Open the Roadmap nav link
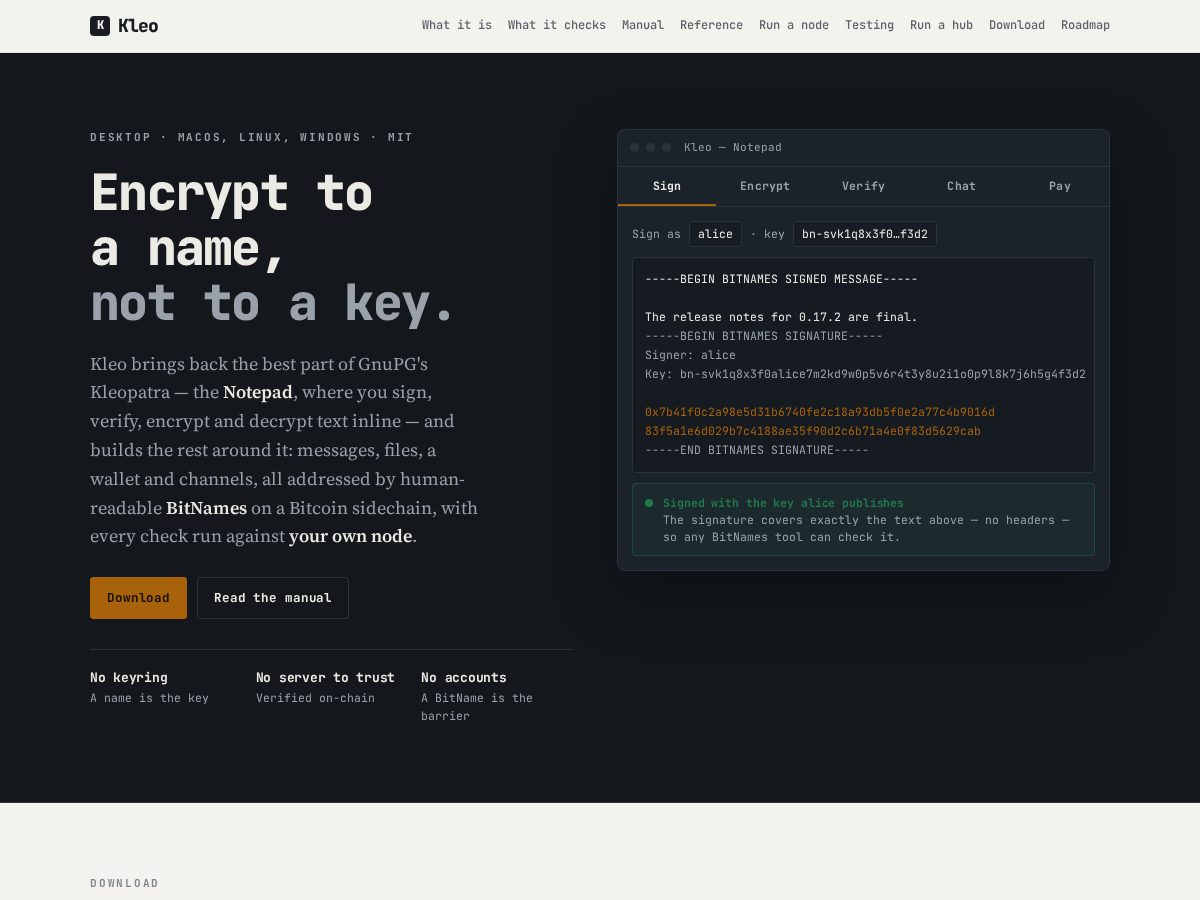 [1085, 25]
